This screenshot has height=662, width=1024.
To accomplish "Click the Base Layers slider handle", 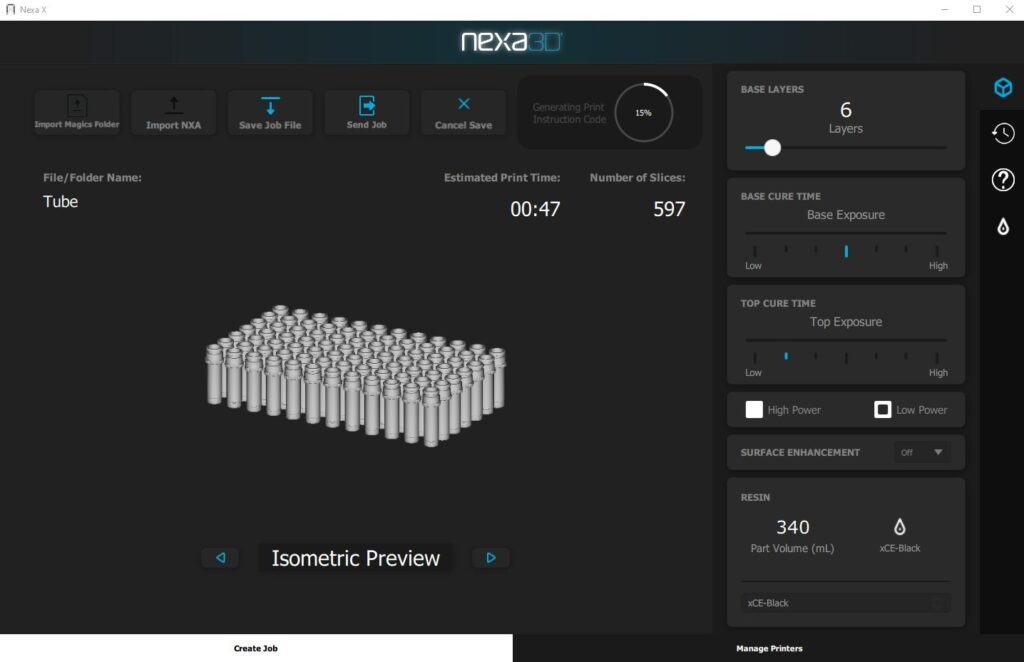I will pos(772,147).
